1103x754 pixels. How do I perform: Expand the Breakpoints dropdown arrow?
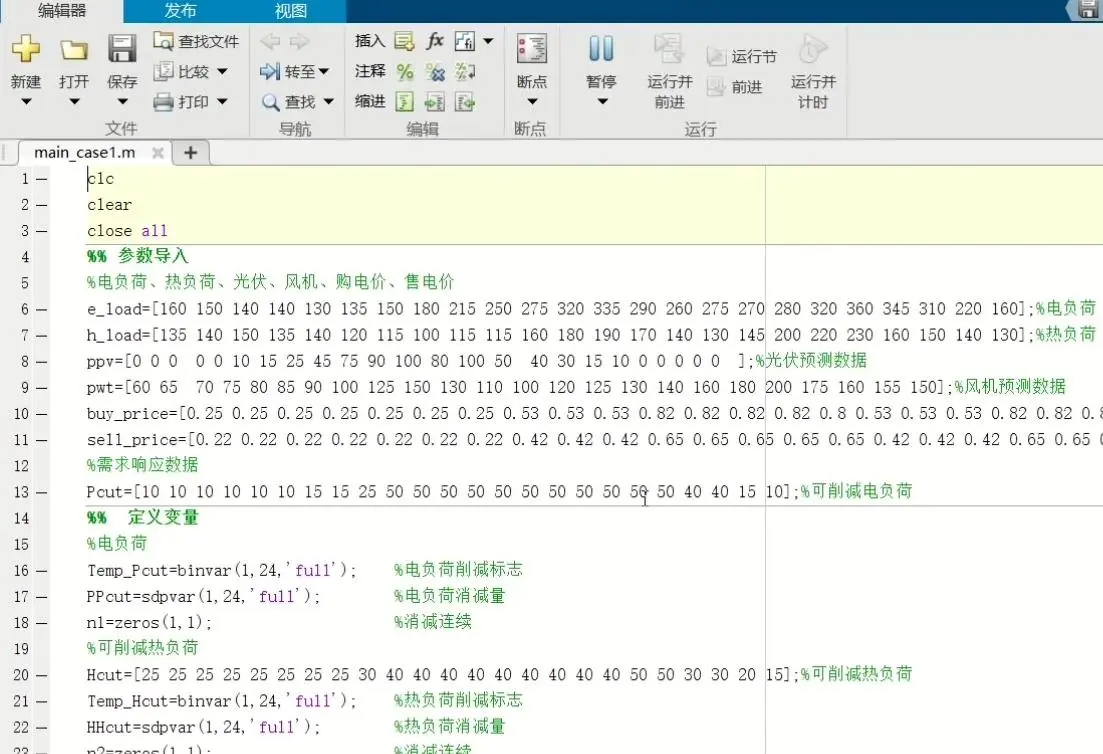[533, 102]
